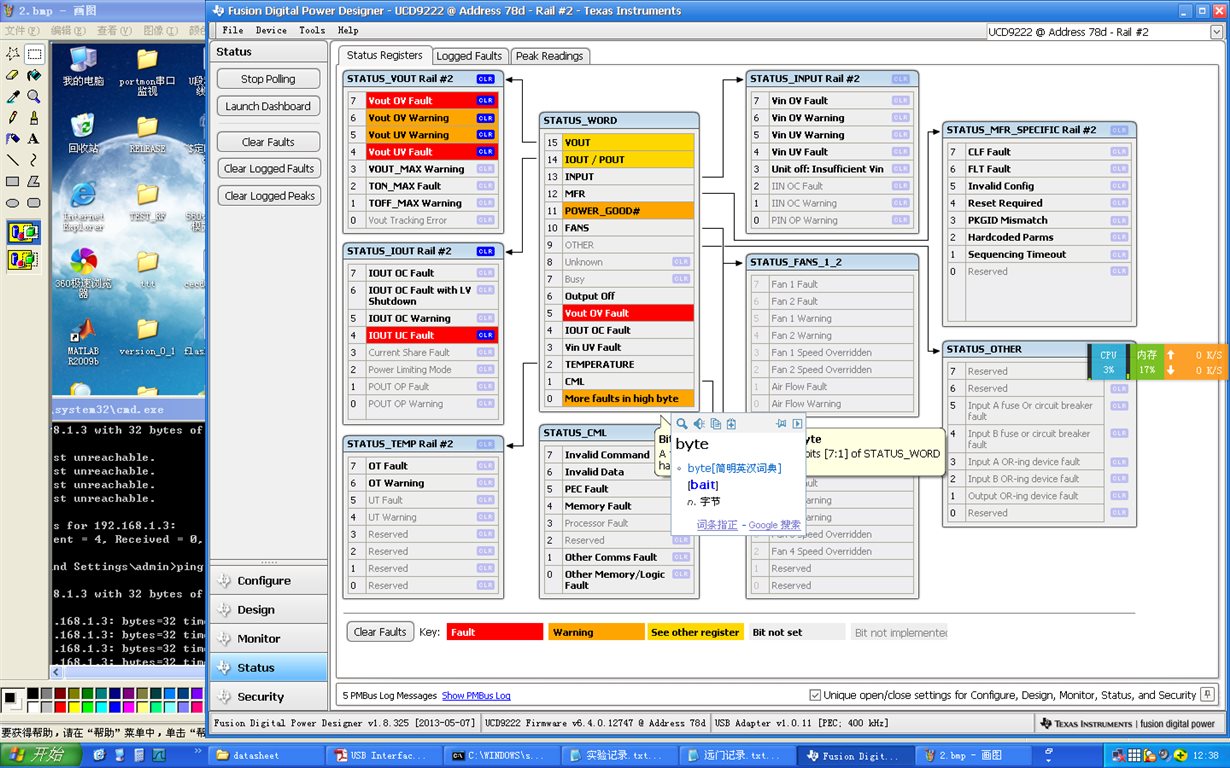Screen dimensions: 1230x768
Task: Open the File menu in Fusion
Action: pos(232,30)
